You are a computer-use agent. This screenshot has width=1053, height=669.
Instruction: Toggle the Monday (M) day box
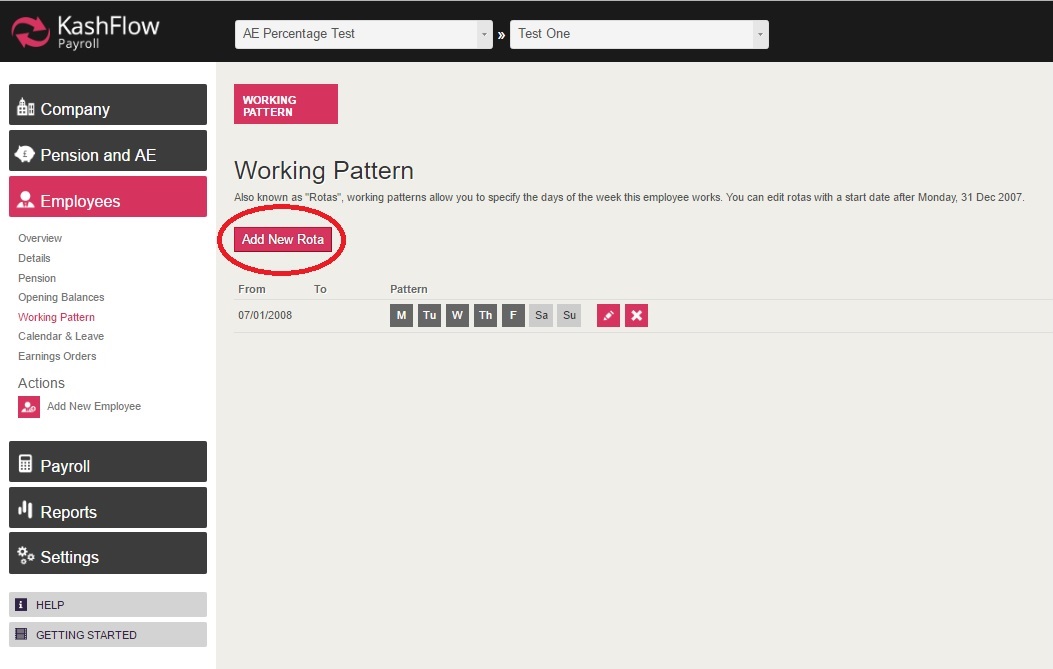coord(401,316)
